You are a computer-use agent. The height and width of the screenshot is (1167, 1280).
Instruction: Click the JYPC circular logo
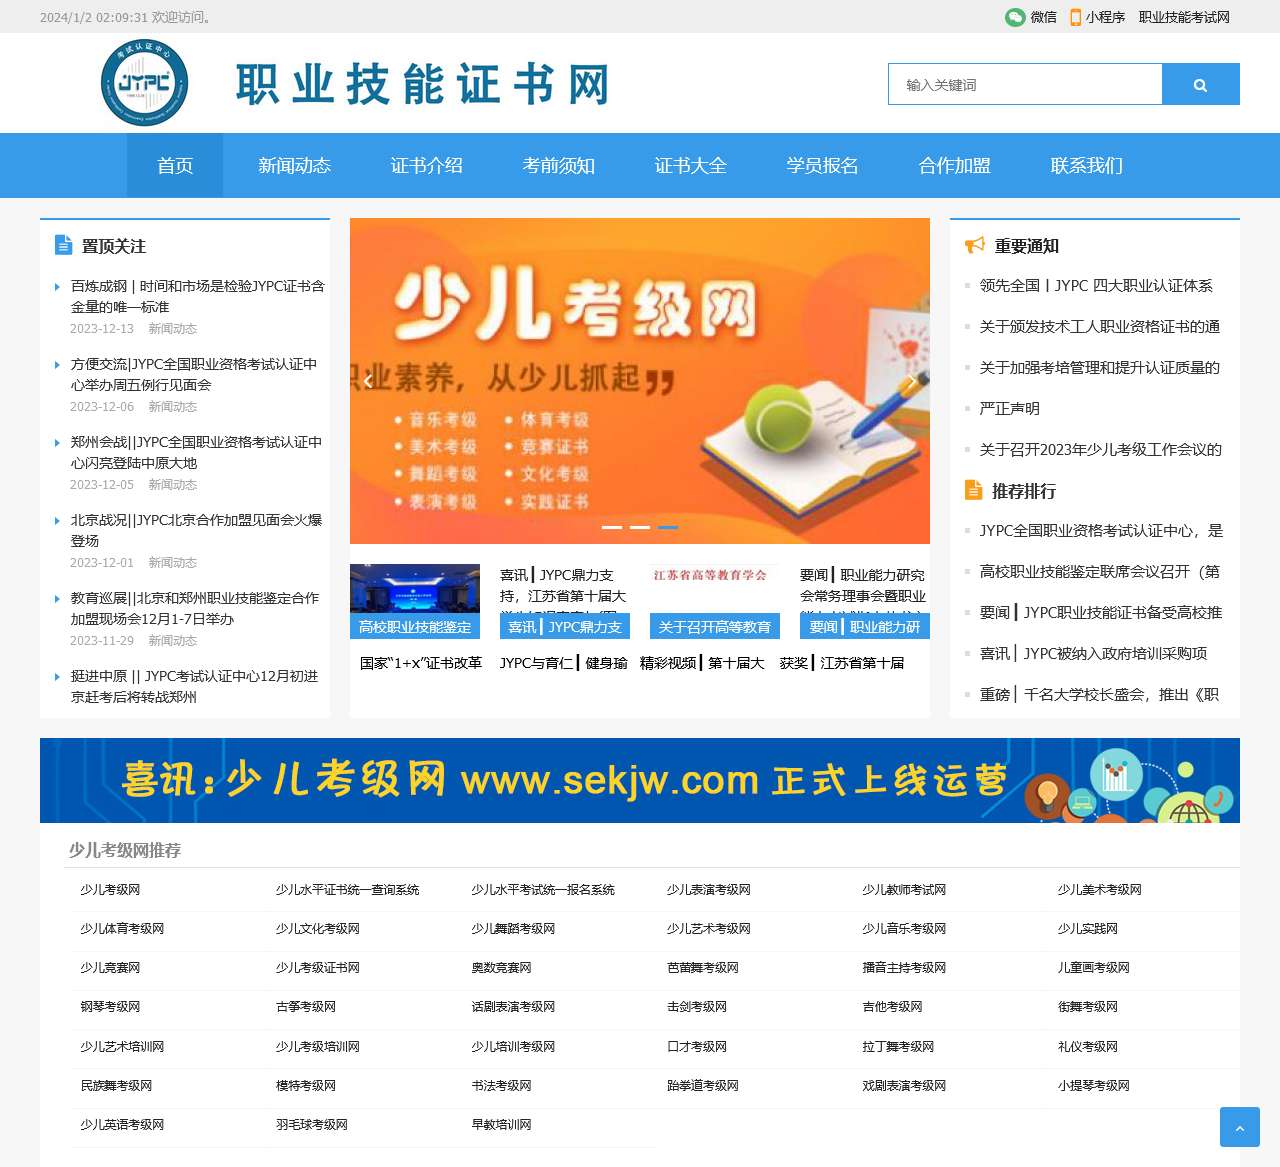(144, 83)
